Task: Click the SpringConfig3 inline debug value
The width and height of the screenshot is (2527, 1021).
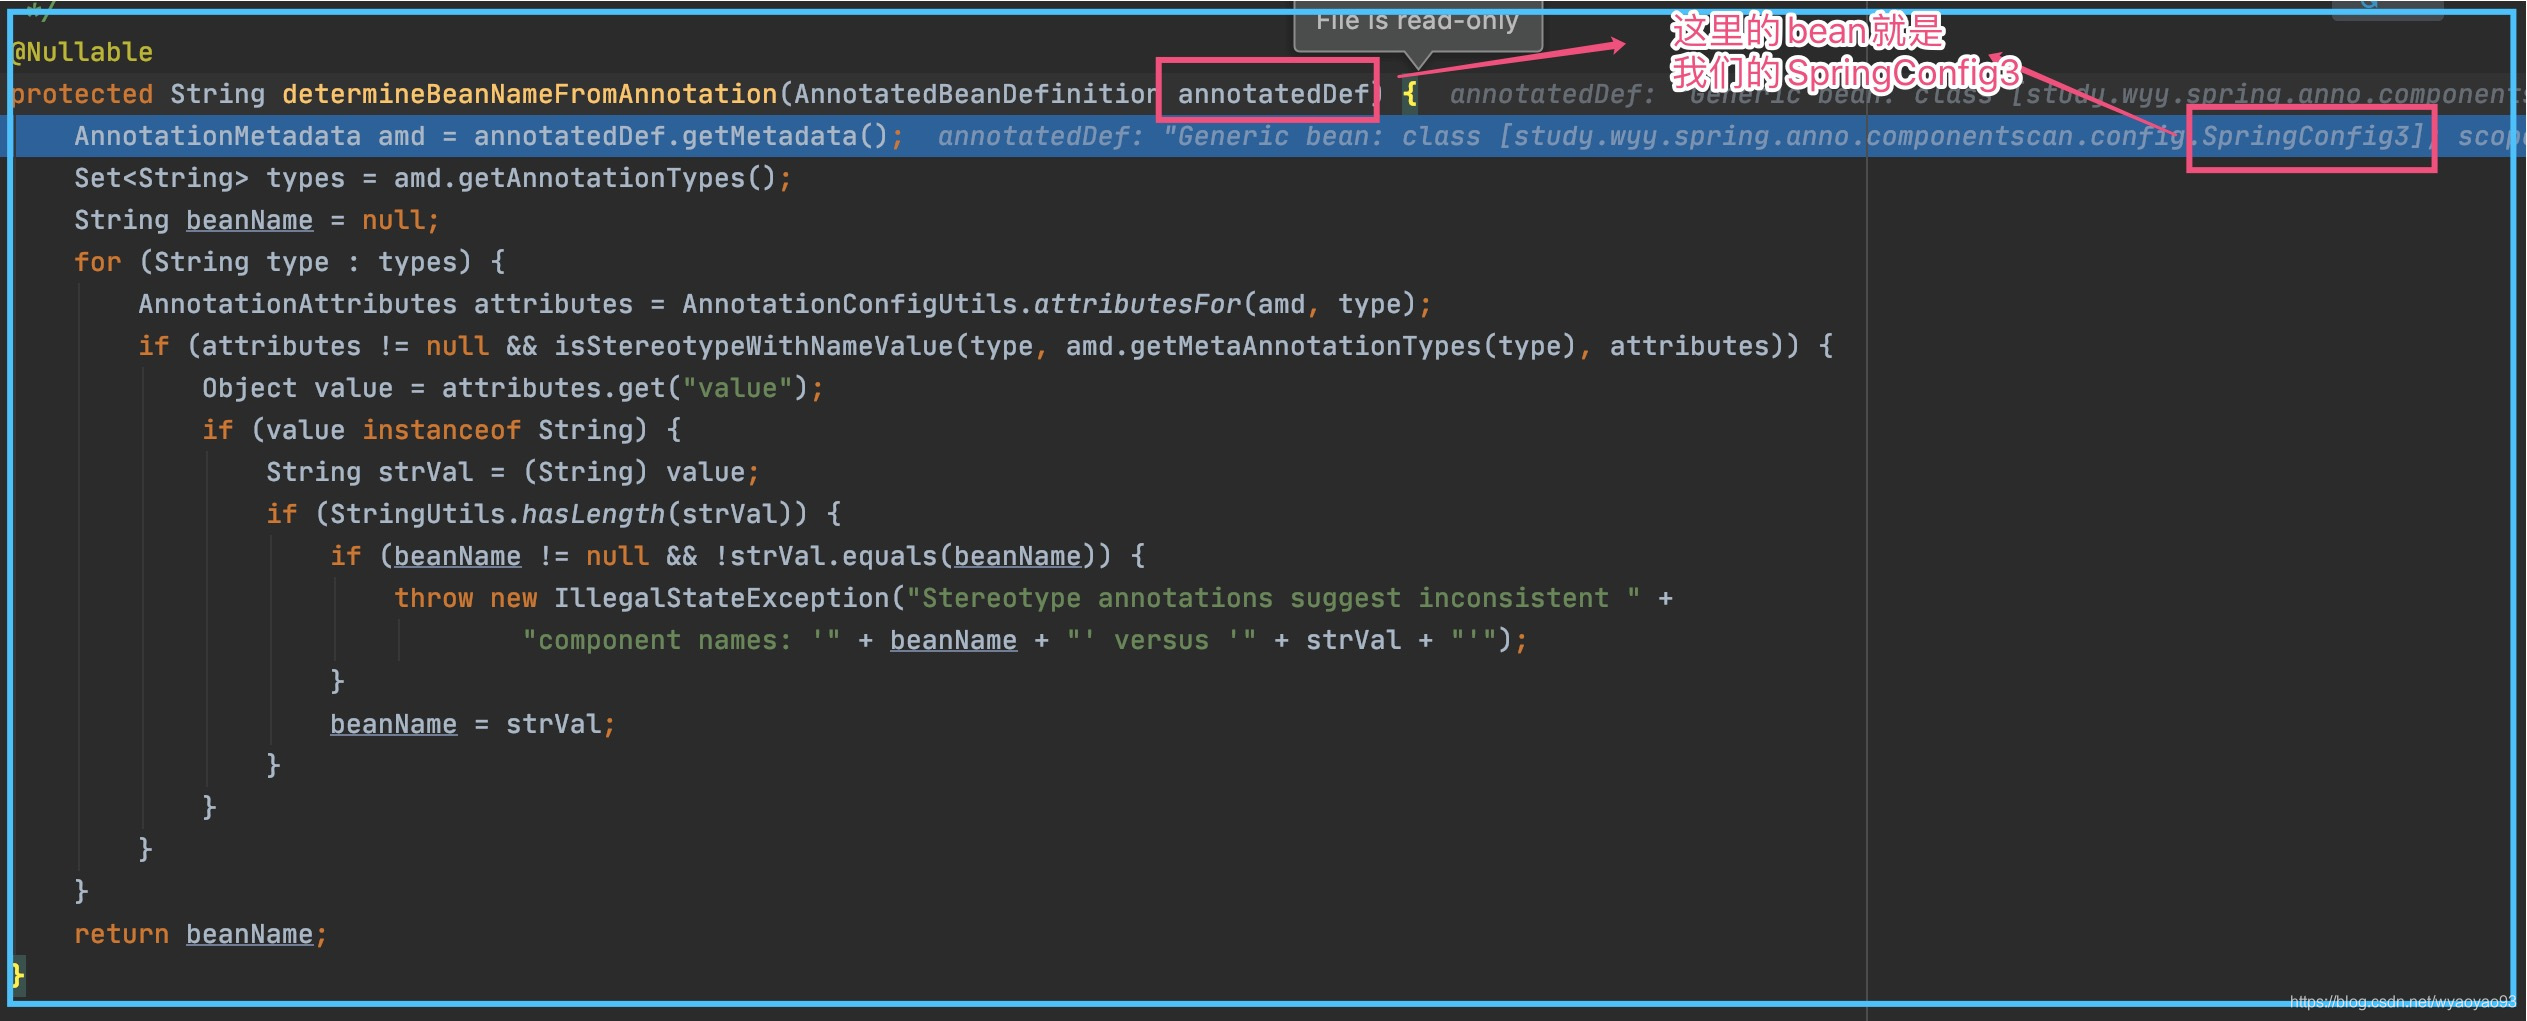Action: pos(2312,136)
